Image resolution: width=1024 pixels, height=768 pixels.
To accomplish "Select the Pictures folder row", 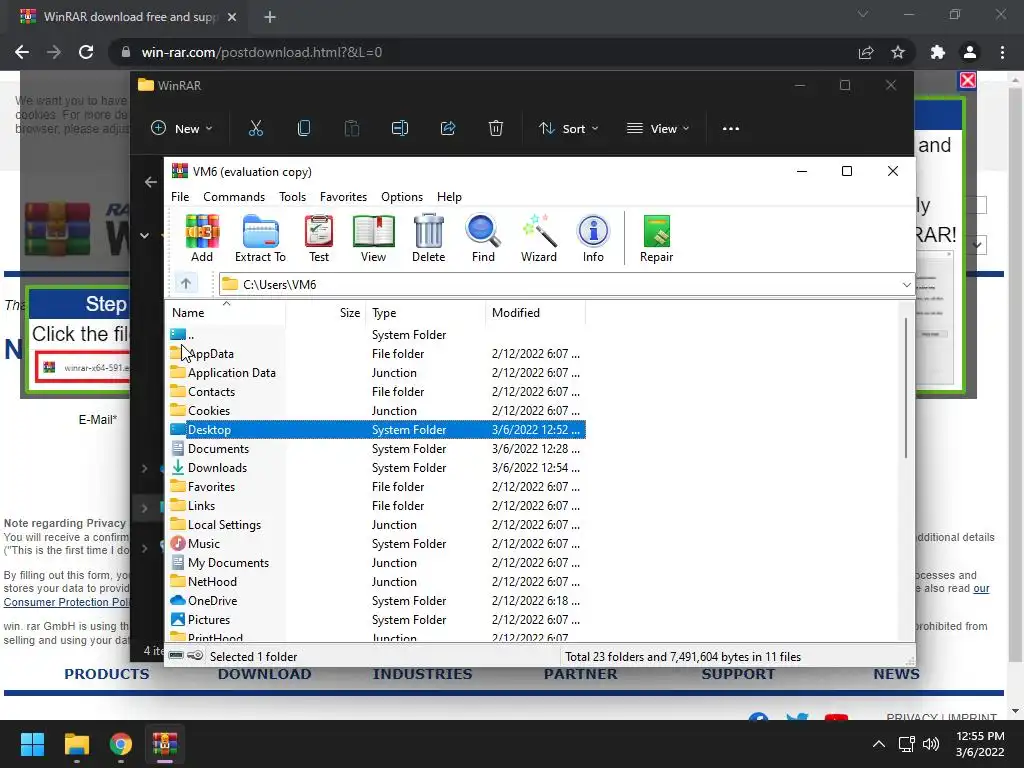I will 376,619.
